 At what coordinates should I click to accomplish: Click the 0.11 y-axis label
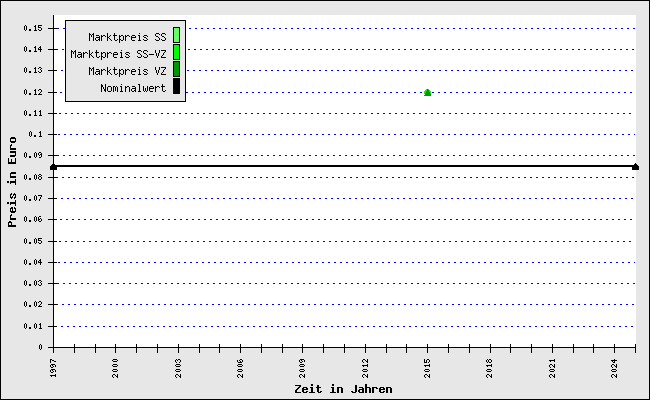[x=33, y=113]
